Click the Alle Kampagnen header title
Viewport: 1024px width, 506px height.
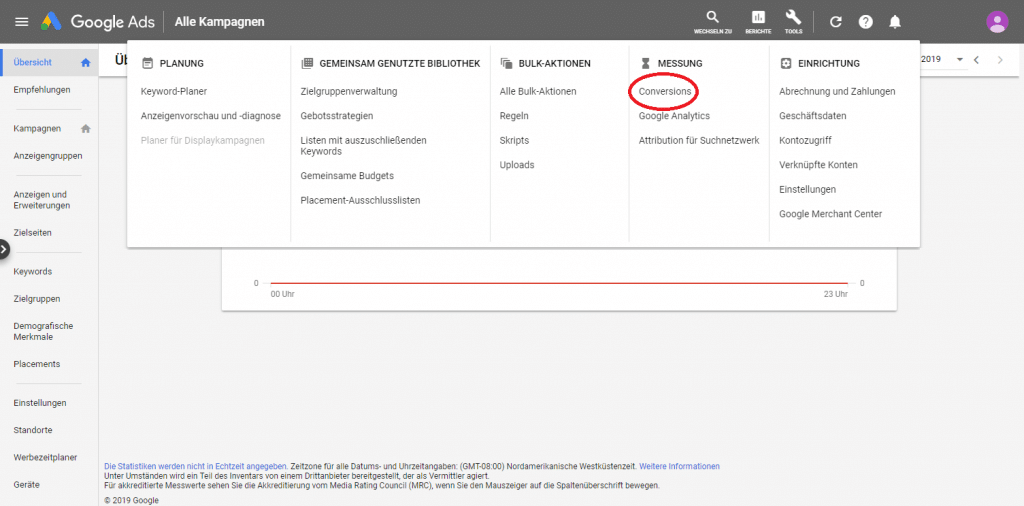pos(219,22)
